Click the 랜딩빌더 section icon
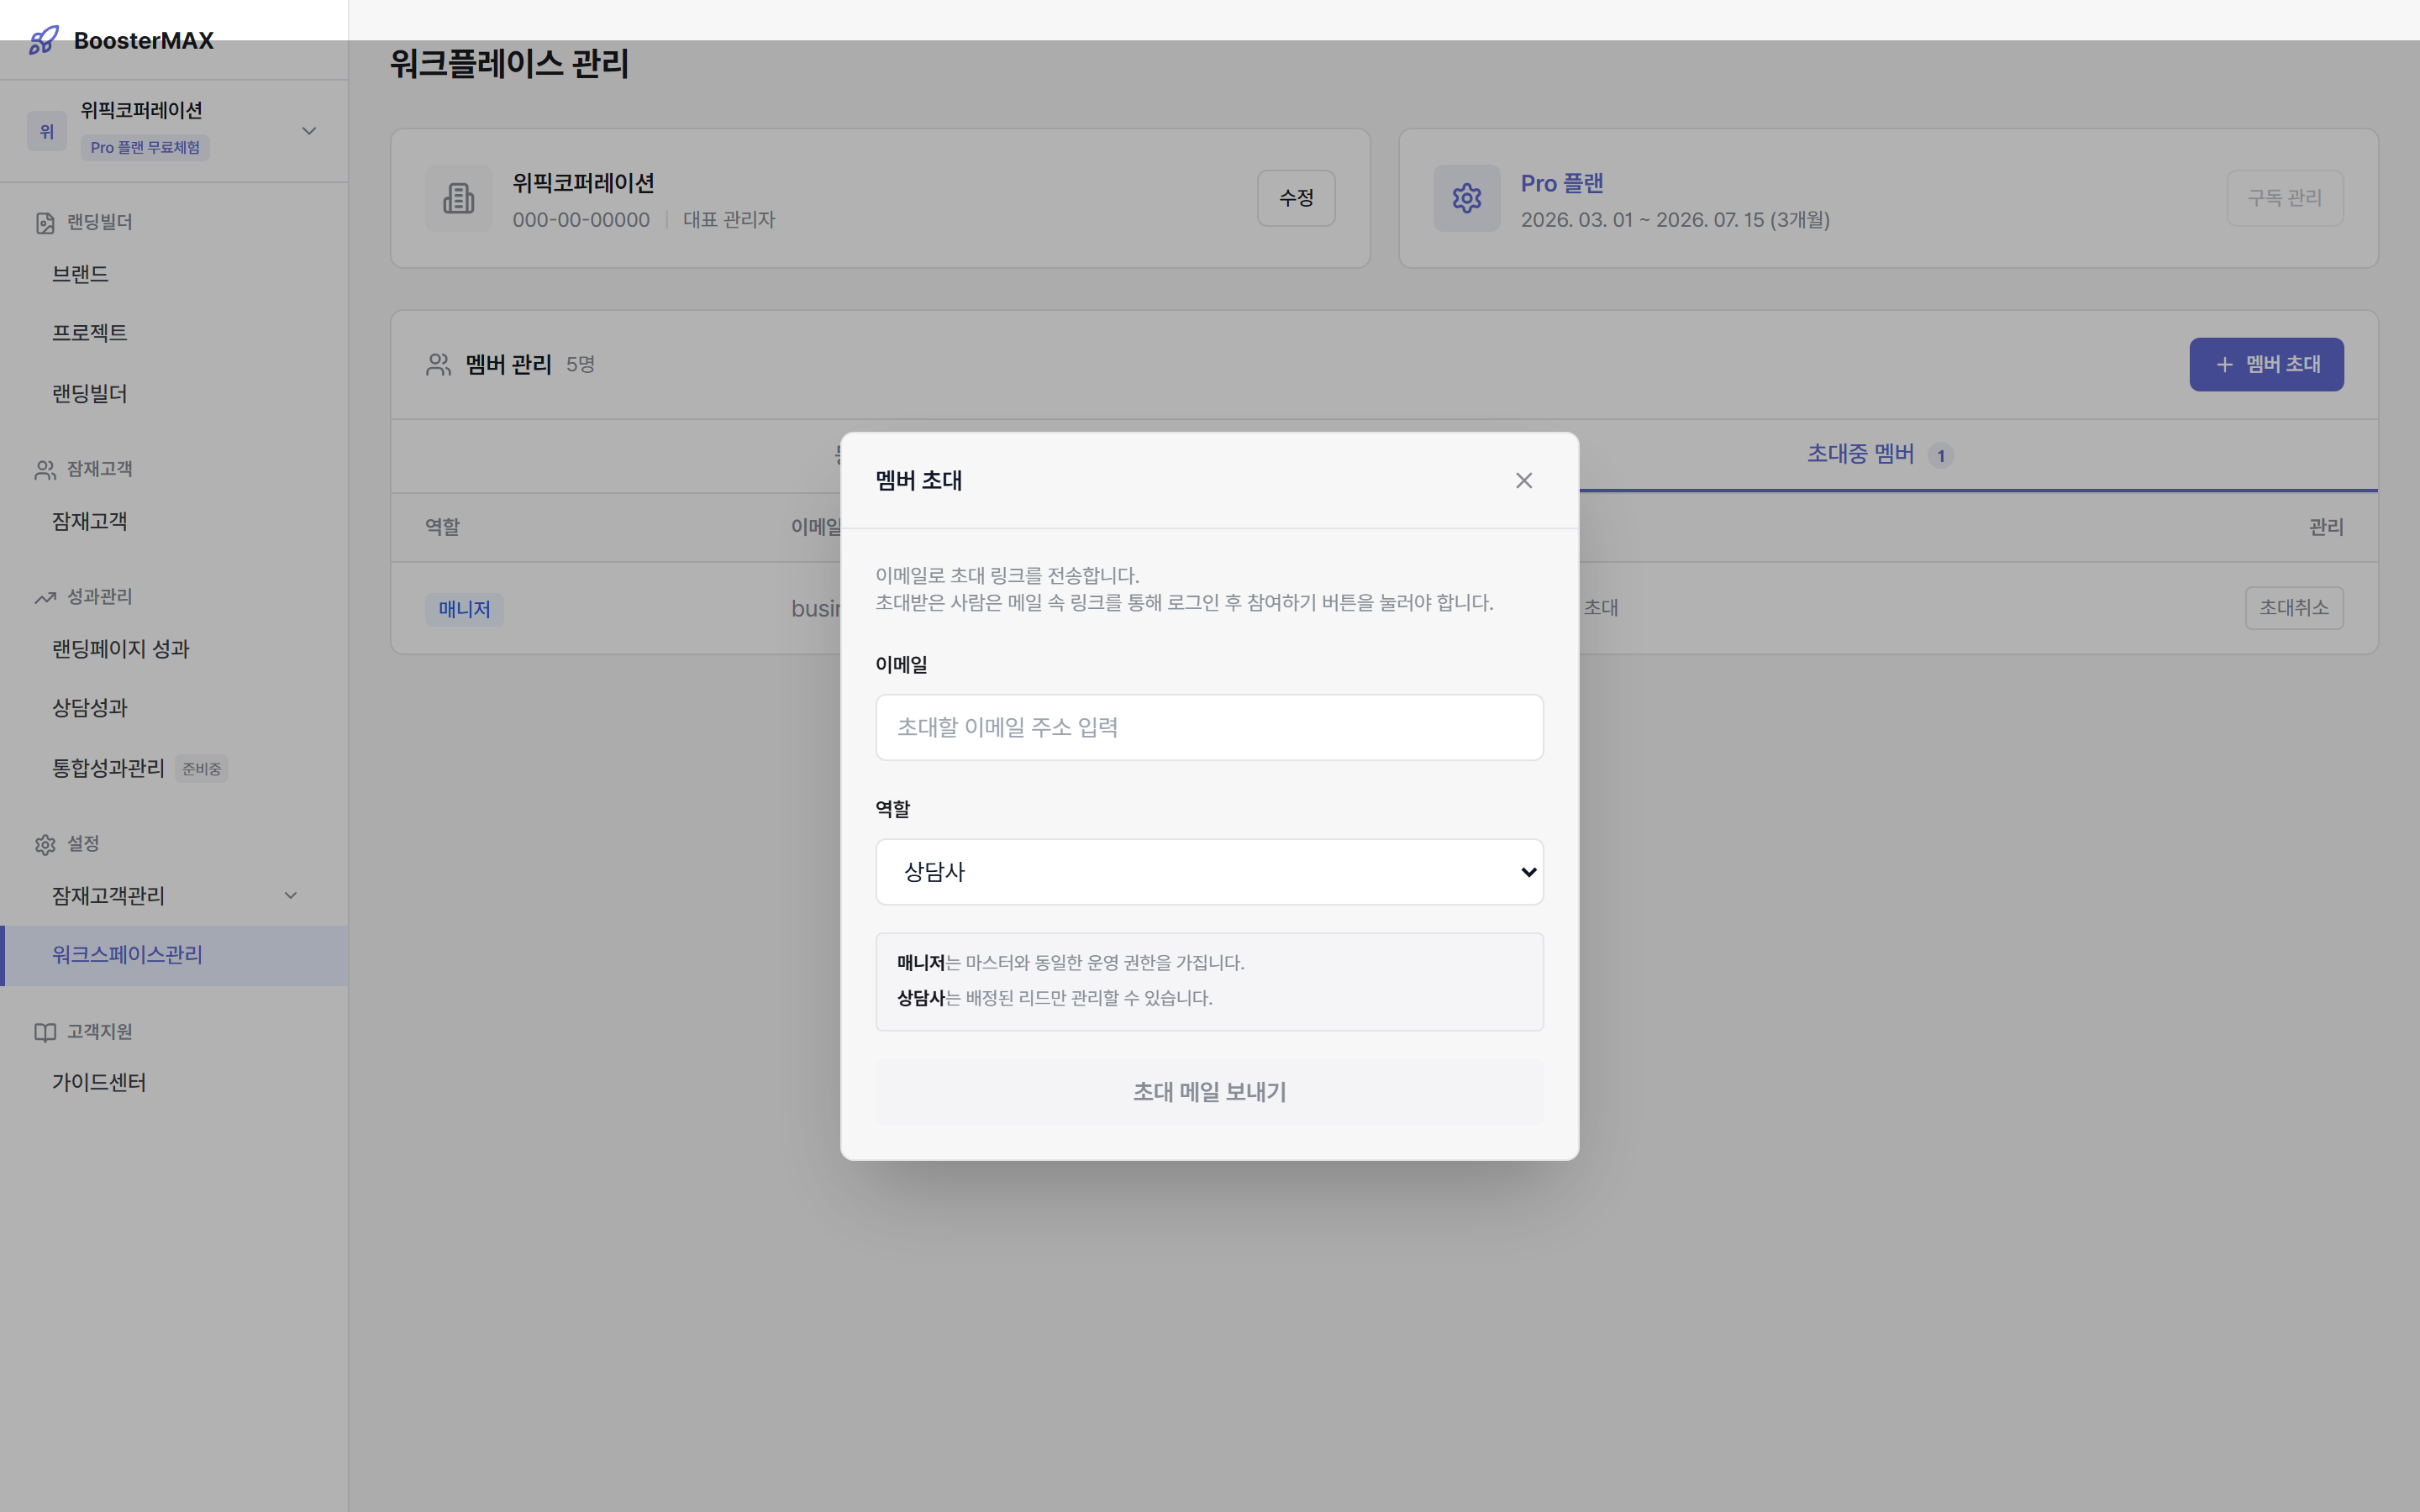The width and height of the screenshot is (2420, 1512). pos(45,223)
